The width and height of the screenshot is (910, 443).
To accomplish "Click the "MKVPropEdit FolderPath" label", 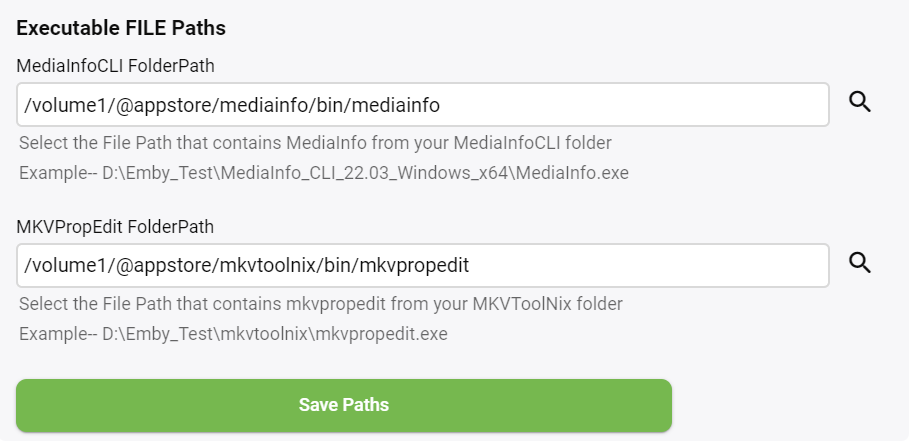I will [x=115, y=227].
